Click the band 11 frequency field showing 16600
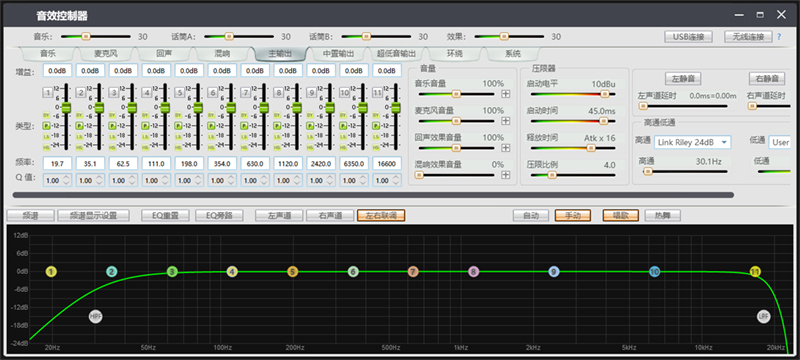This screenshot has width=800, height=360. (387, 164)
